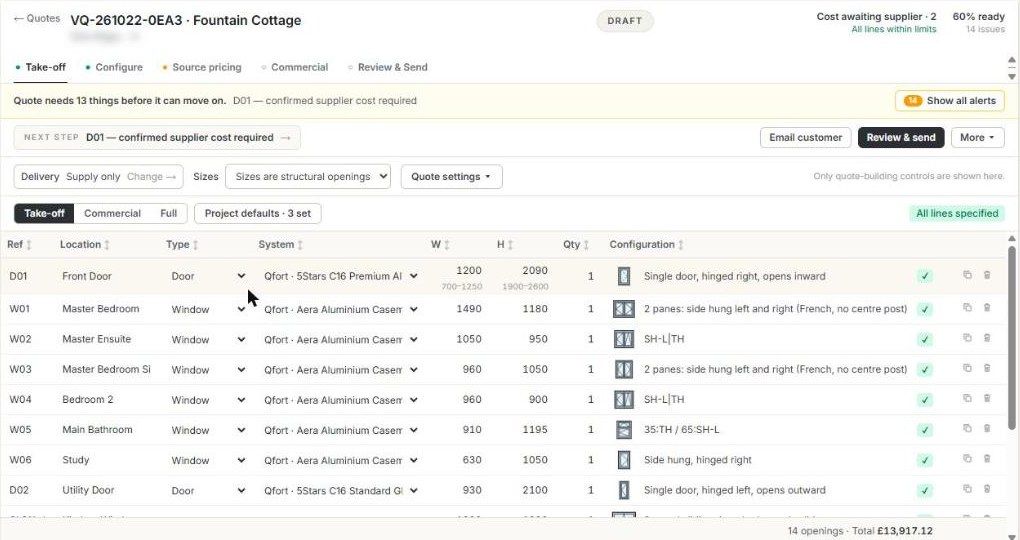1020x540 pixels.
Task: Delete the W06 Study line
Action: [987, 458]
